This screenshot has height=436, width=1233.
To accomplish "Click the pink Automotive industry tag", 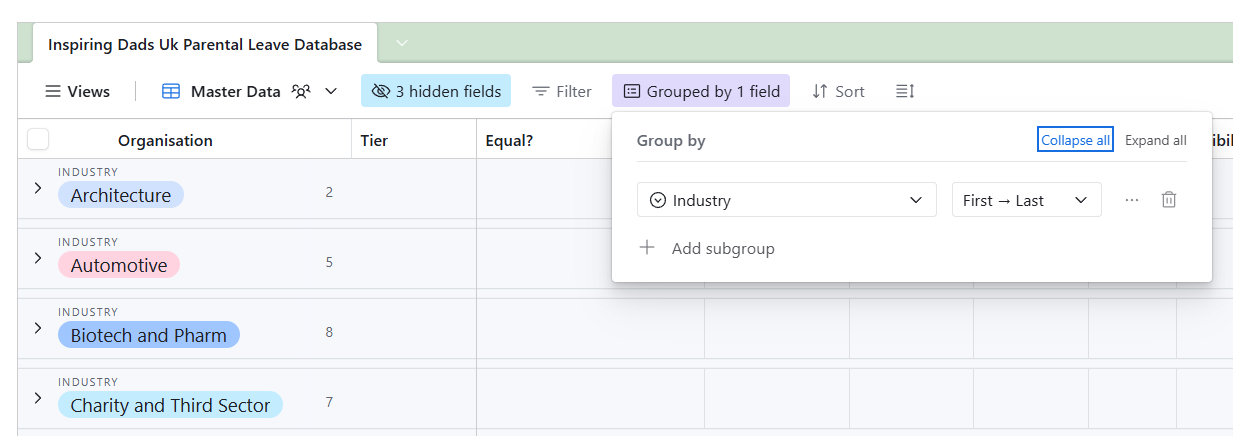I will click(119, 265).
